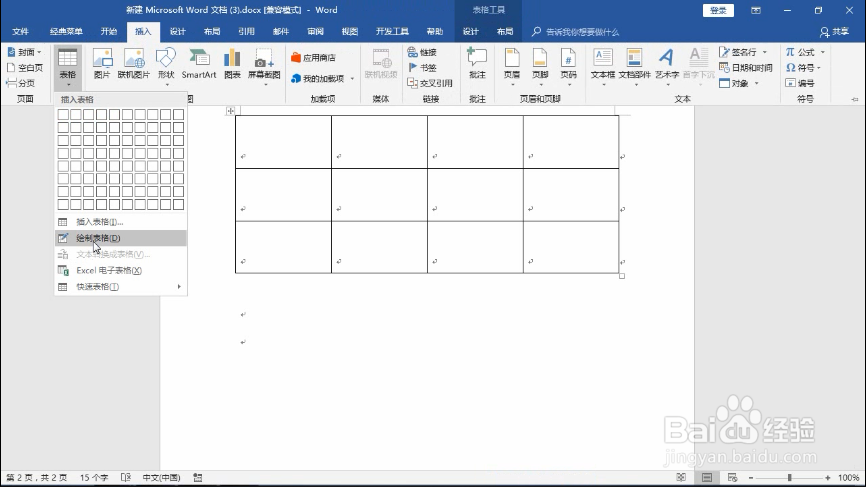
Task: Insert a Chart (图表)
Action: click(x=232, y=64)
